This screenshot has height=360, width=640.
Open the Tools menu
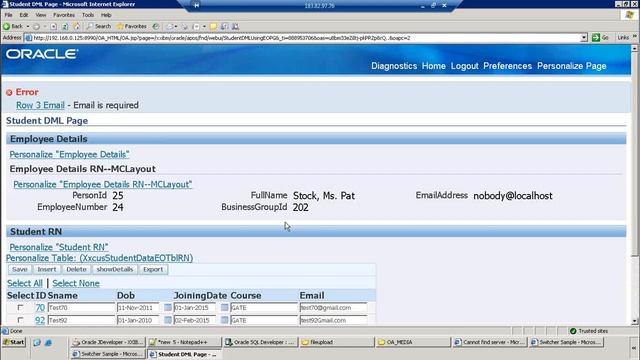(88, 15)
